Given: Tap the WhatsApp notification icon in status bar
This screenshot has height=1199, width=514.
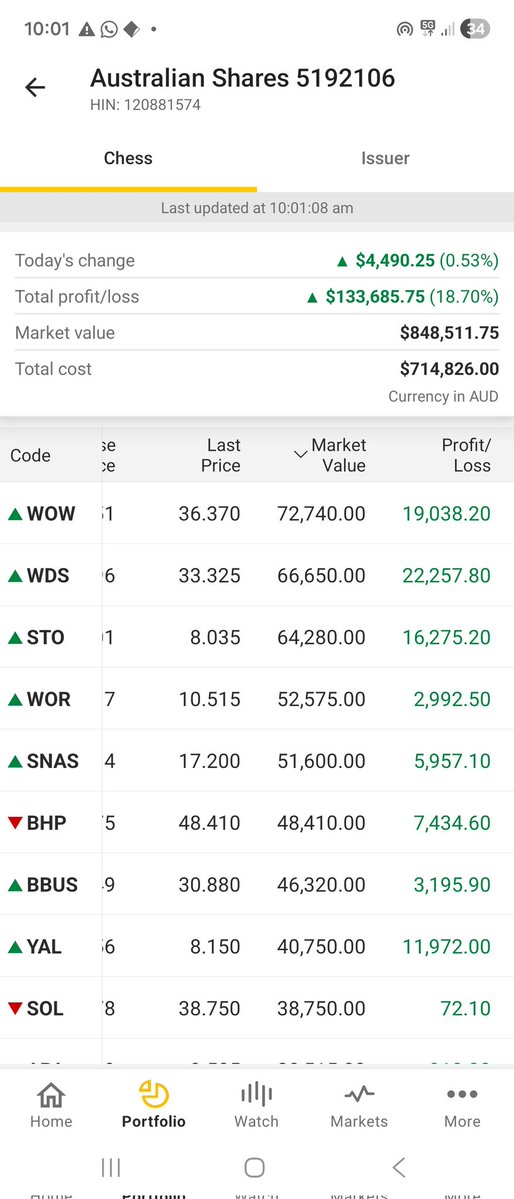Looking at the screenshot, I should point(109,29).
